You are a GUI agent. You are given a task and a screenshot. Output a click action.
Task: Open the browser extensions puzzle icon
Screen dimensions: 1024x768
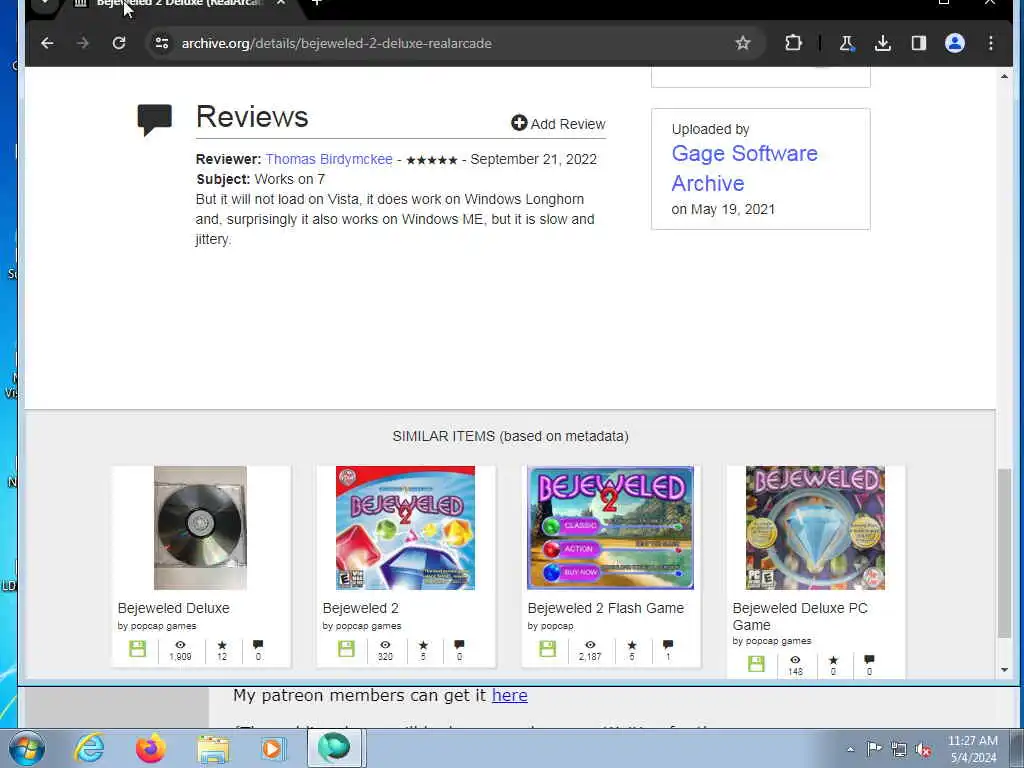pyautogui.click(x=793, y=43)
